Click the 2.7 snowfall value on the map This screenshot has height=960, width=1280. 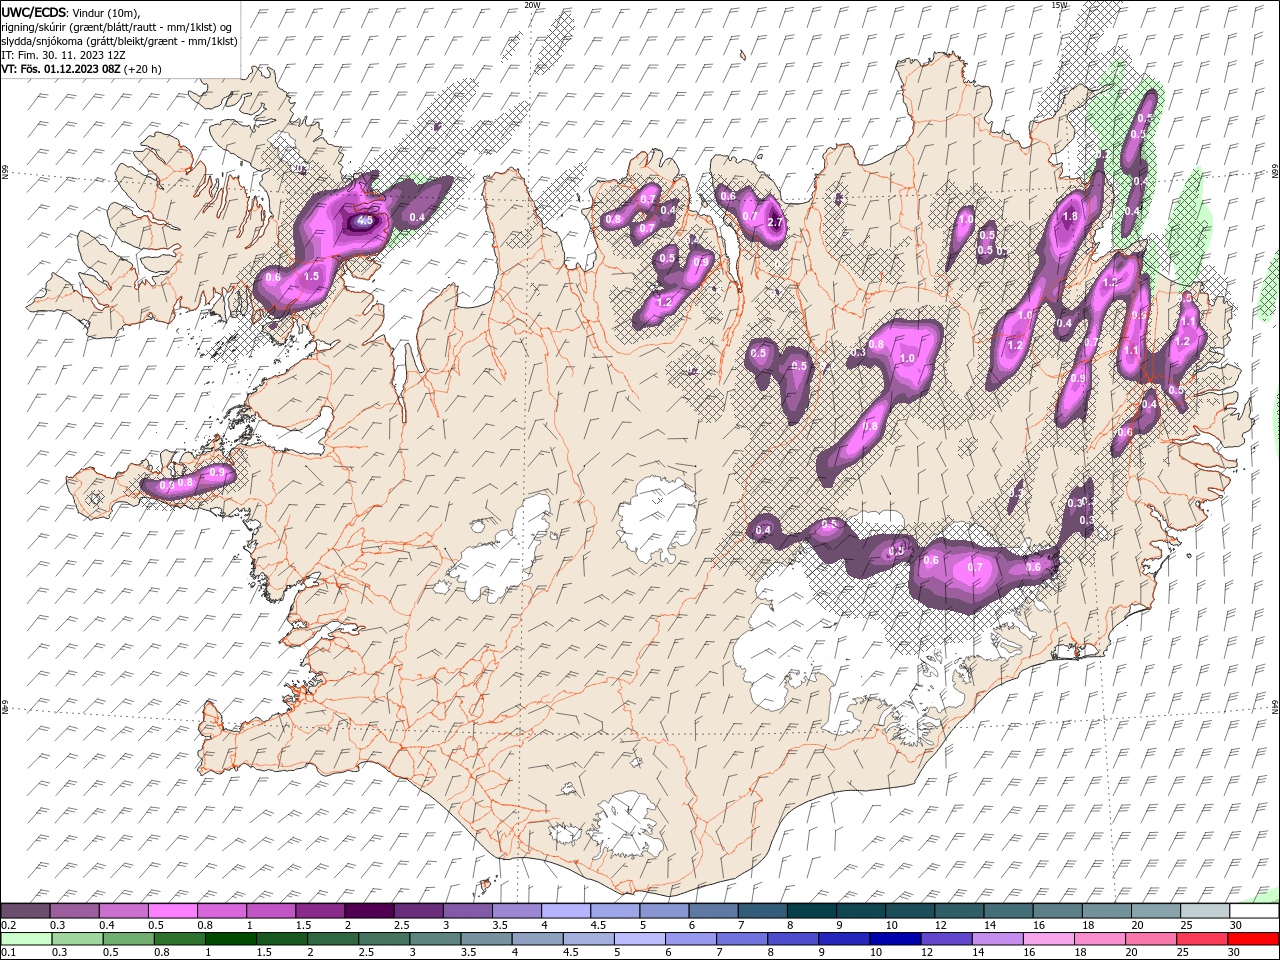click(774, 222)
